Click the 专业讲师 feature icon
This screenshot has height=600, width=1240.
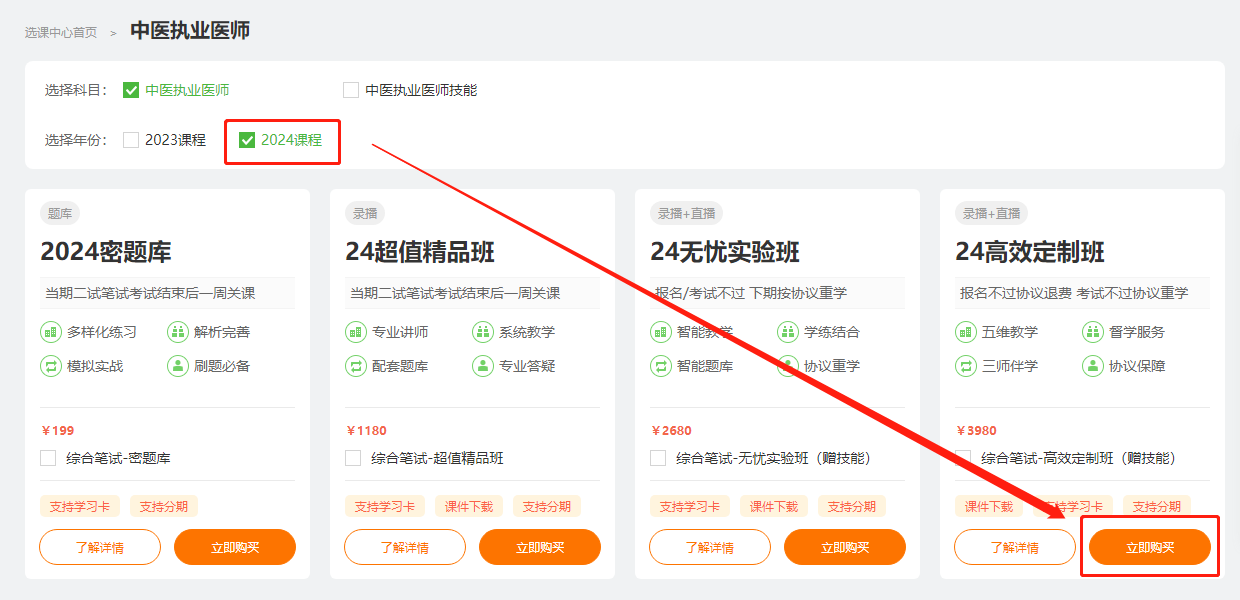(x=356, y=332)
